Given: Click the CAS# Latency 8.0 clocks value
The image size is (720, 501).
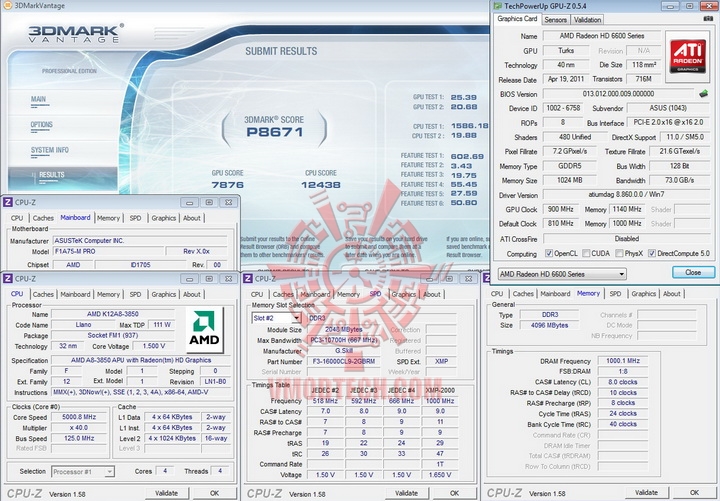Looking at the screenshot, I should [x=623, y=382].
